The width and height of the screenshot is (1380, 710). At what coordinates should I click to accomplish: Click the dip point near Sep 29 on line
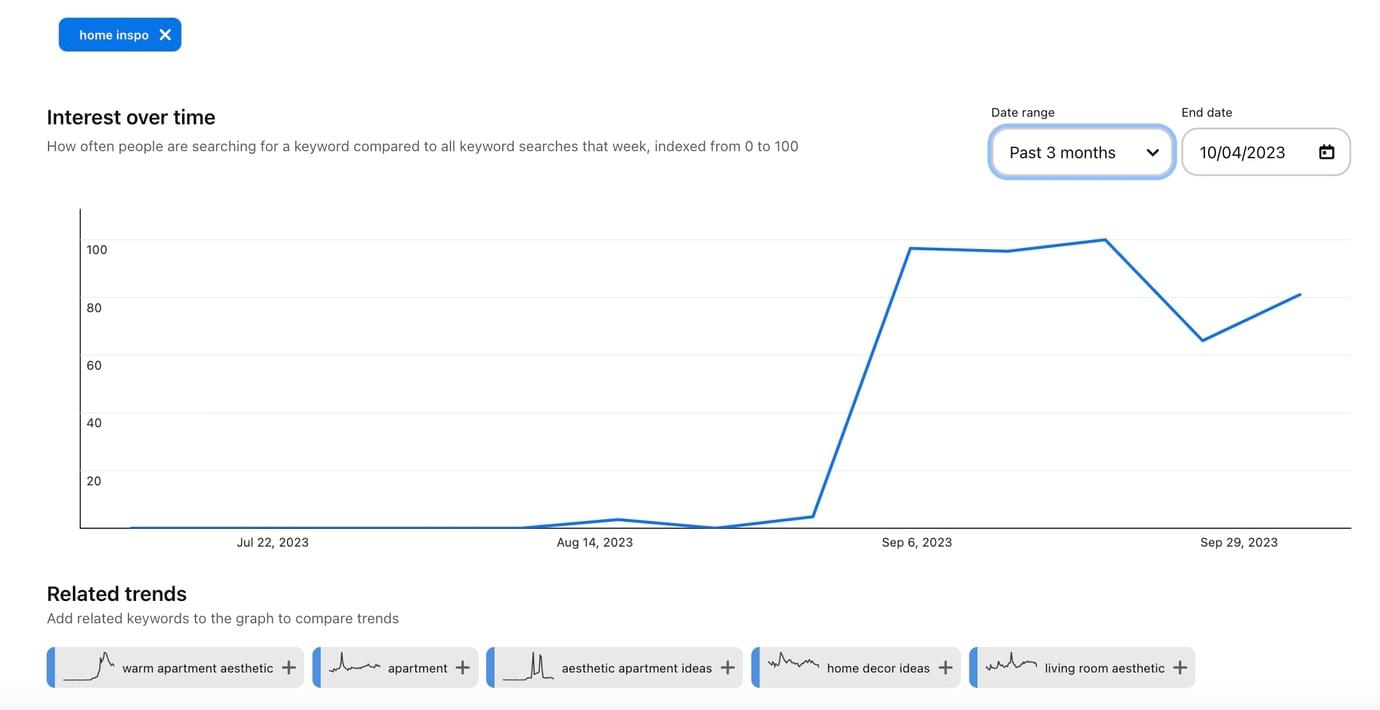1202,340
